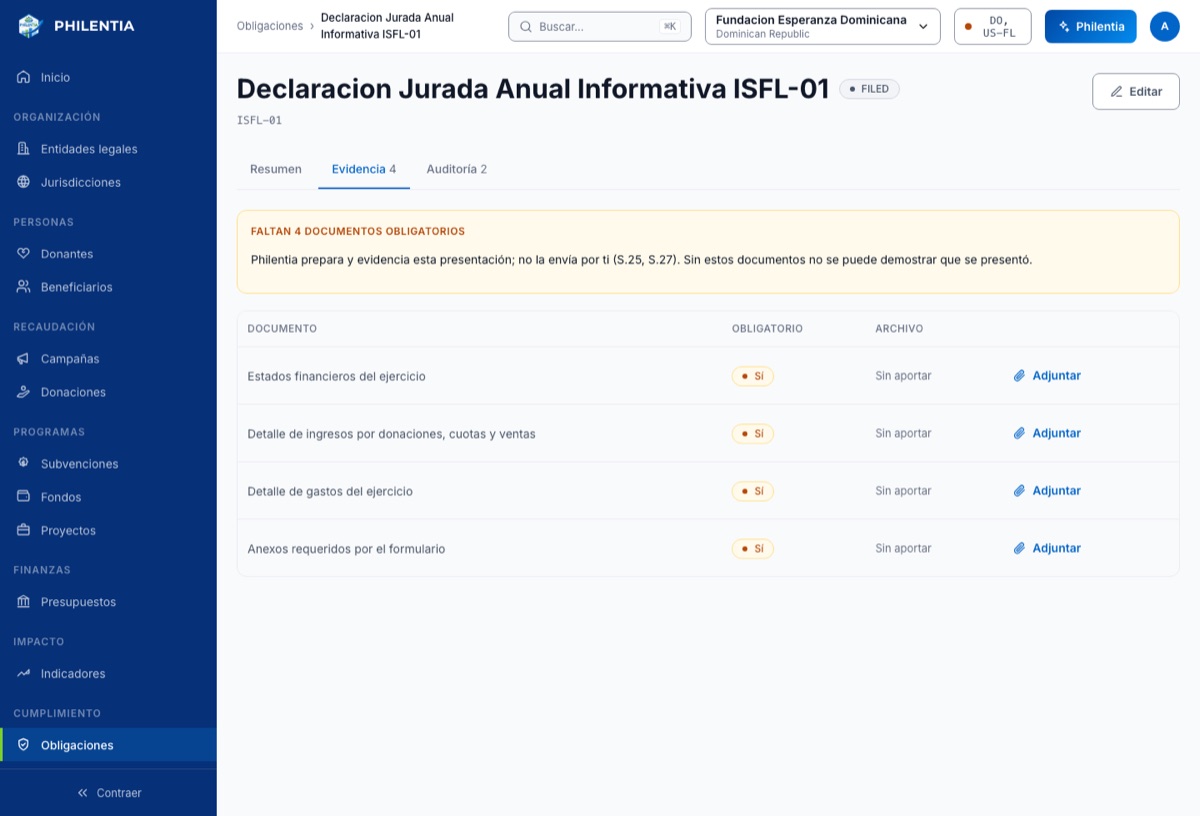Open the Auditoría 2 tab
The image size is (1200, 816).
click(x=456, y=169)
